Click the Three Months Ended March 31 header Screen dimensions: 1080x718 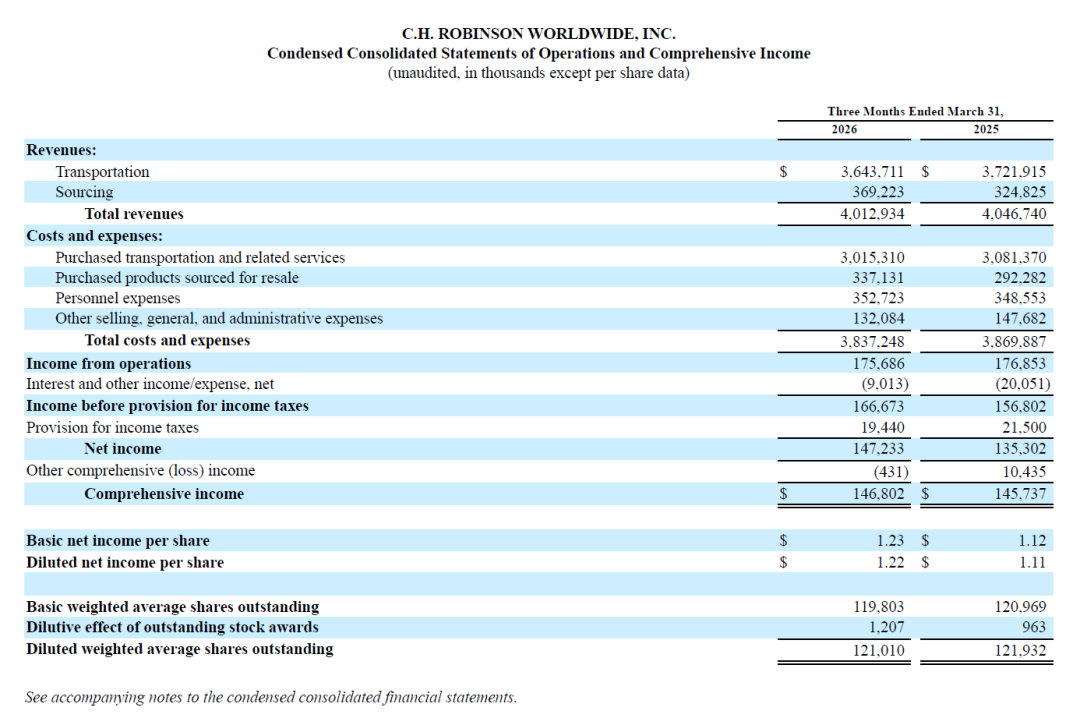click(x=915, y=111)
